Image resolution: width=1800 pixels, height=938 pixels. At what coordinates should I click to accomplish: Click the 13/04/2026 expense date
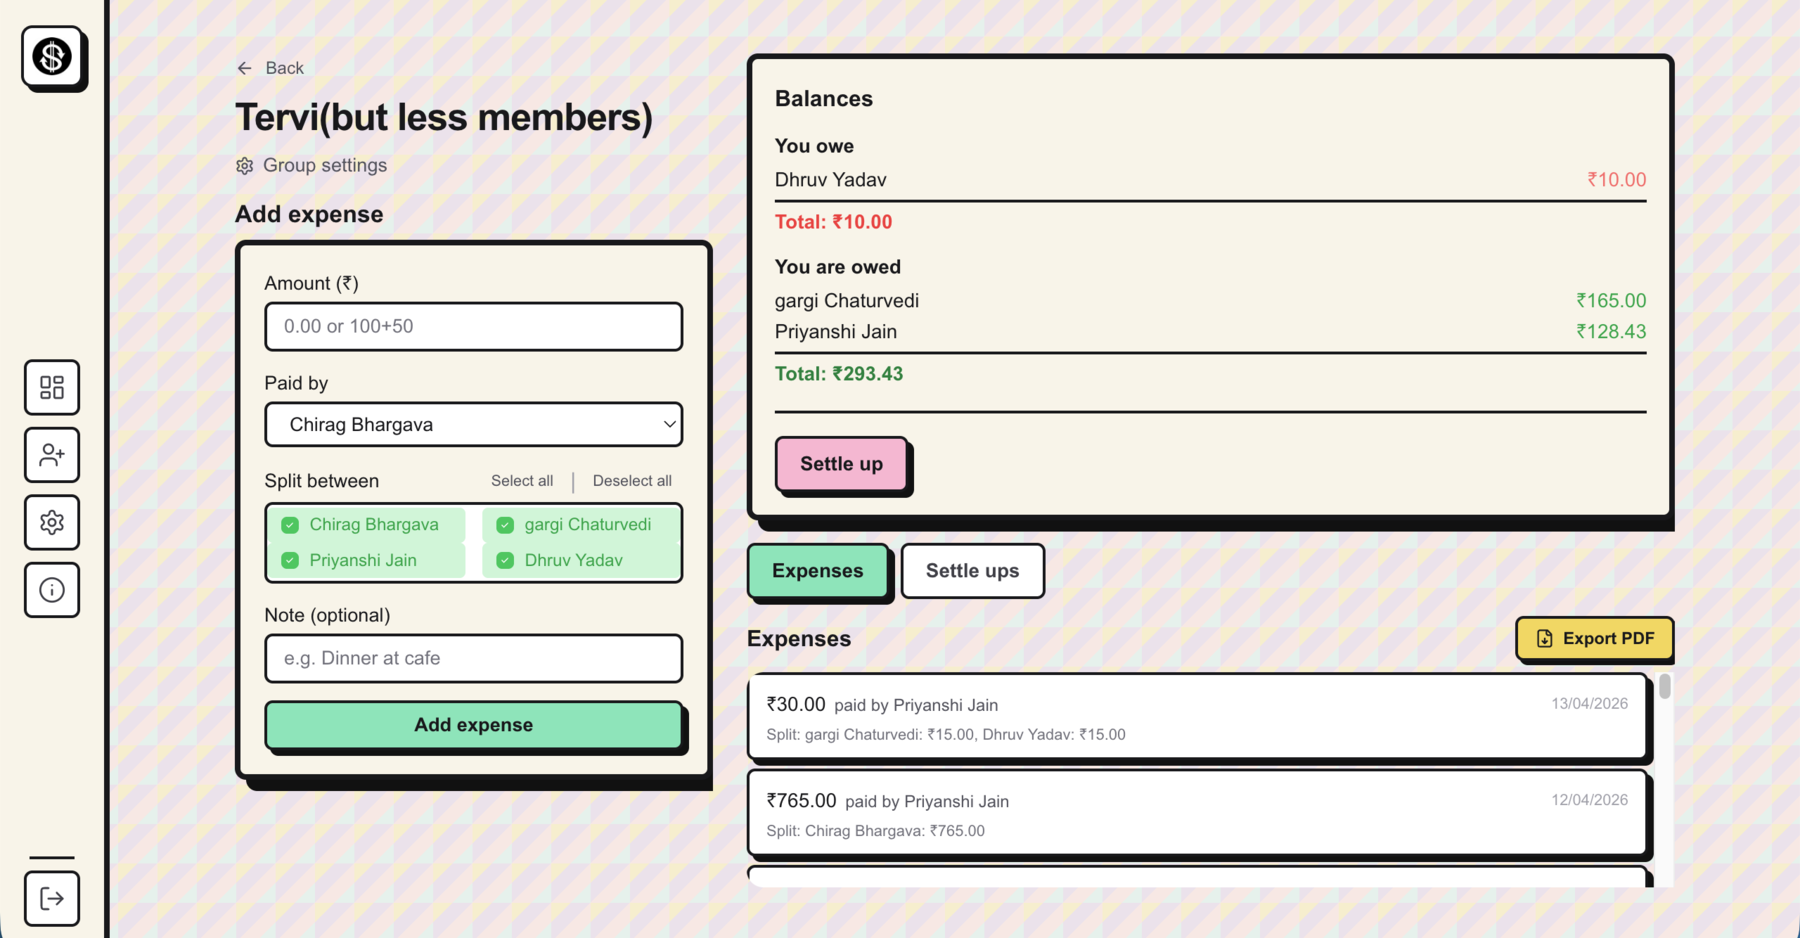pos(1589,704)
